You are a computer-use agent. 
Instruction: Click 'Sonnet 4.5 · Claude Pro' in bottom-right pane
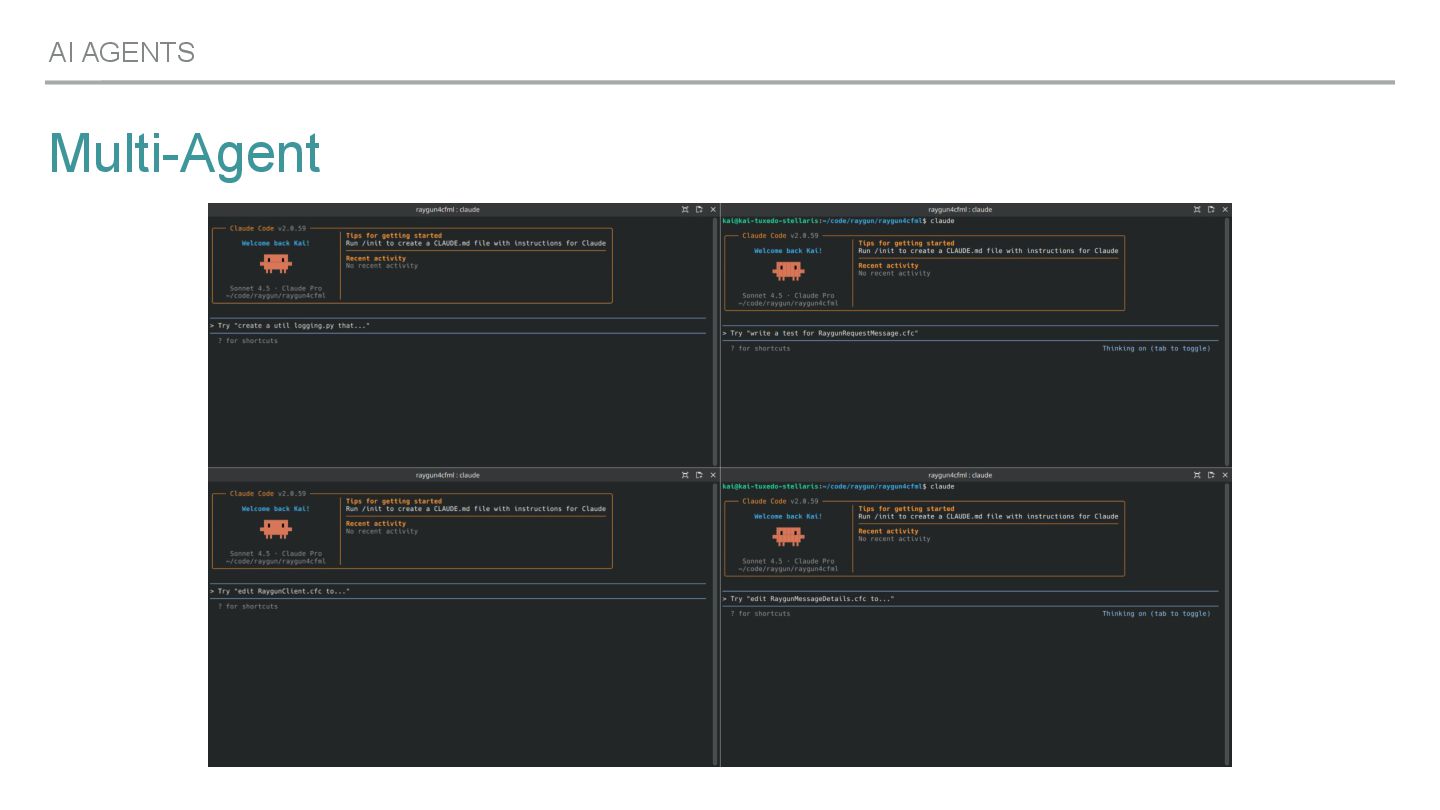pyautogui.click(x=788, y=561)
